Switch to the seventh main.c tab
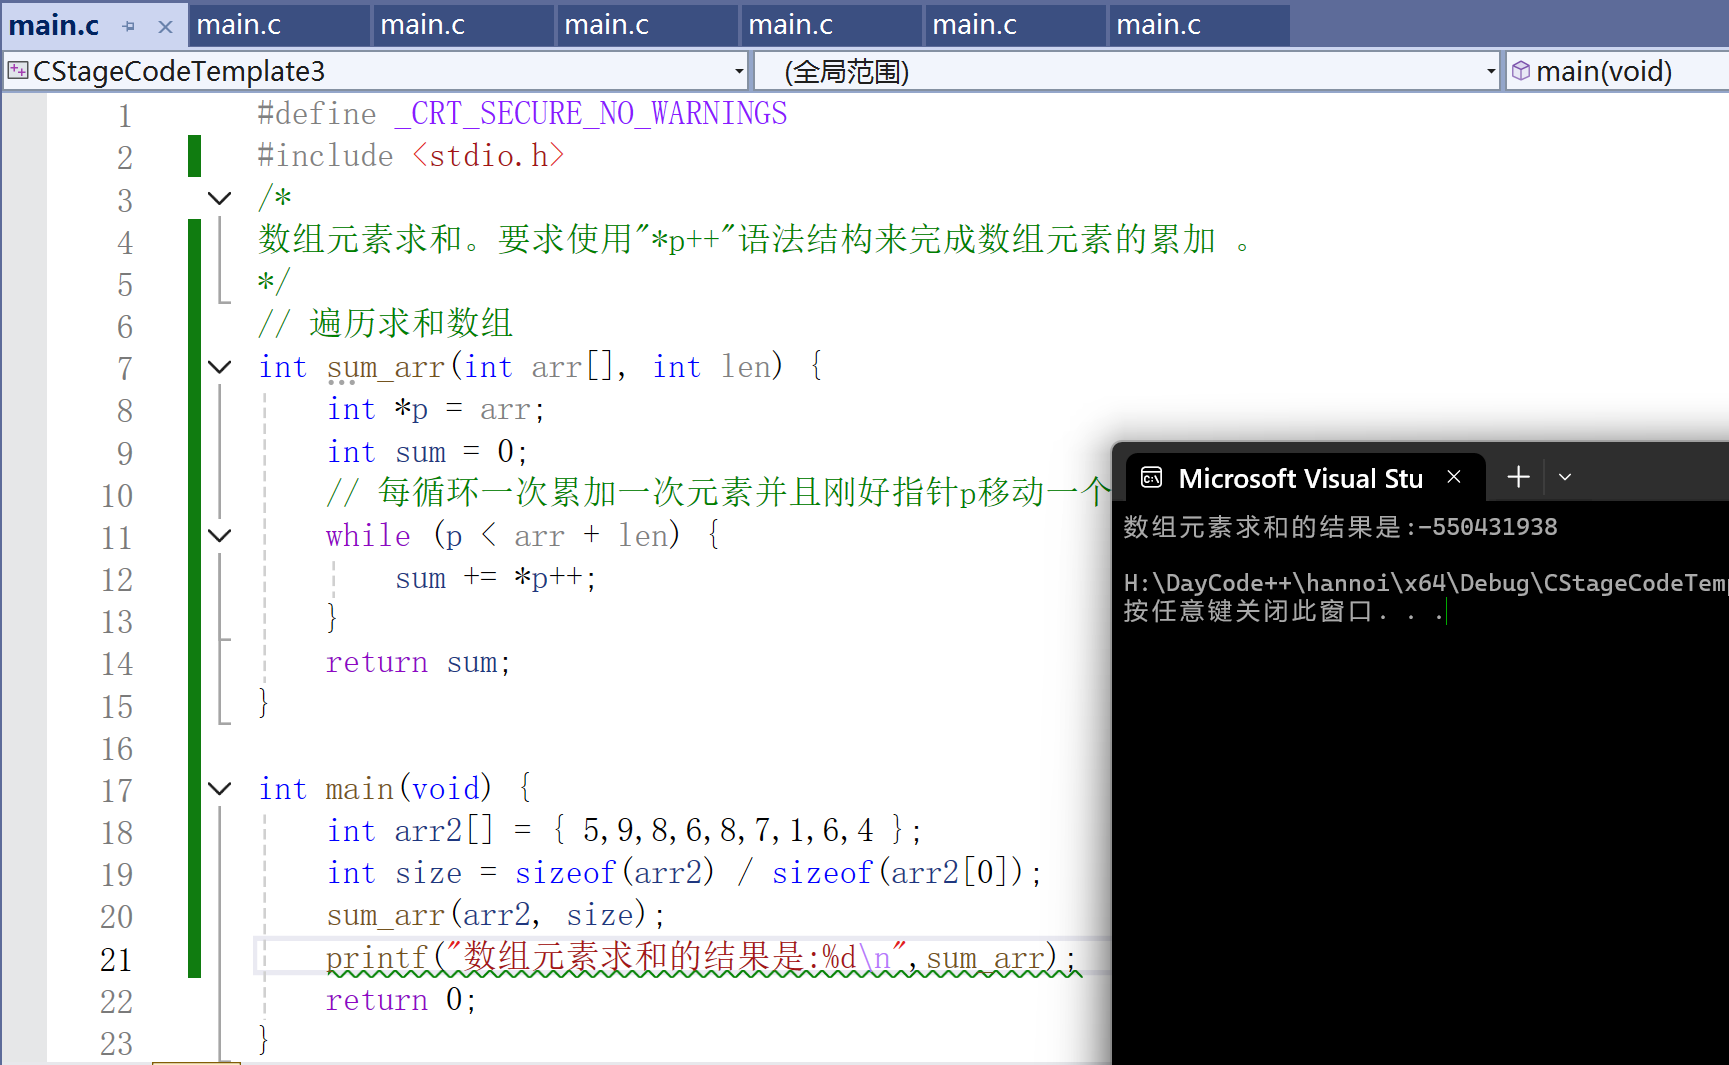Screen dimensions: 1729x1065 [x=1199, y=25]
